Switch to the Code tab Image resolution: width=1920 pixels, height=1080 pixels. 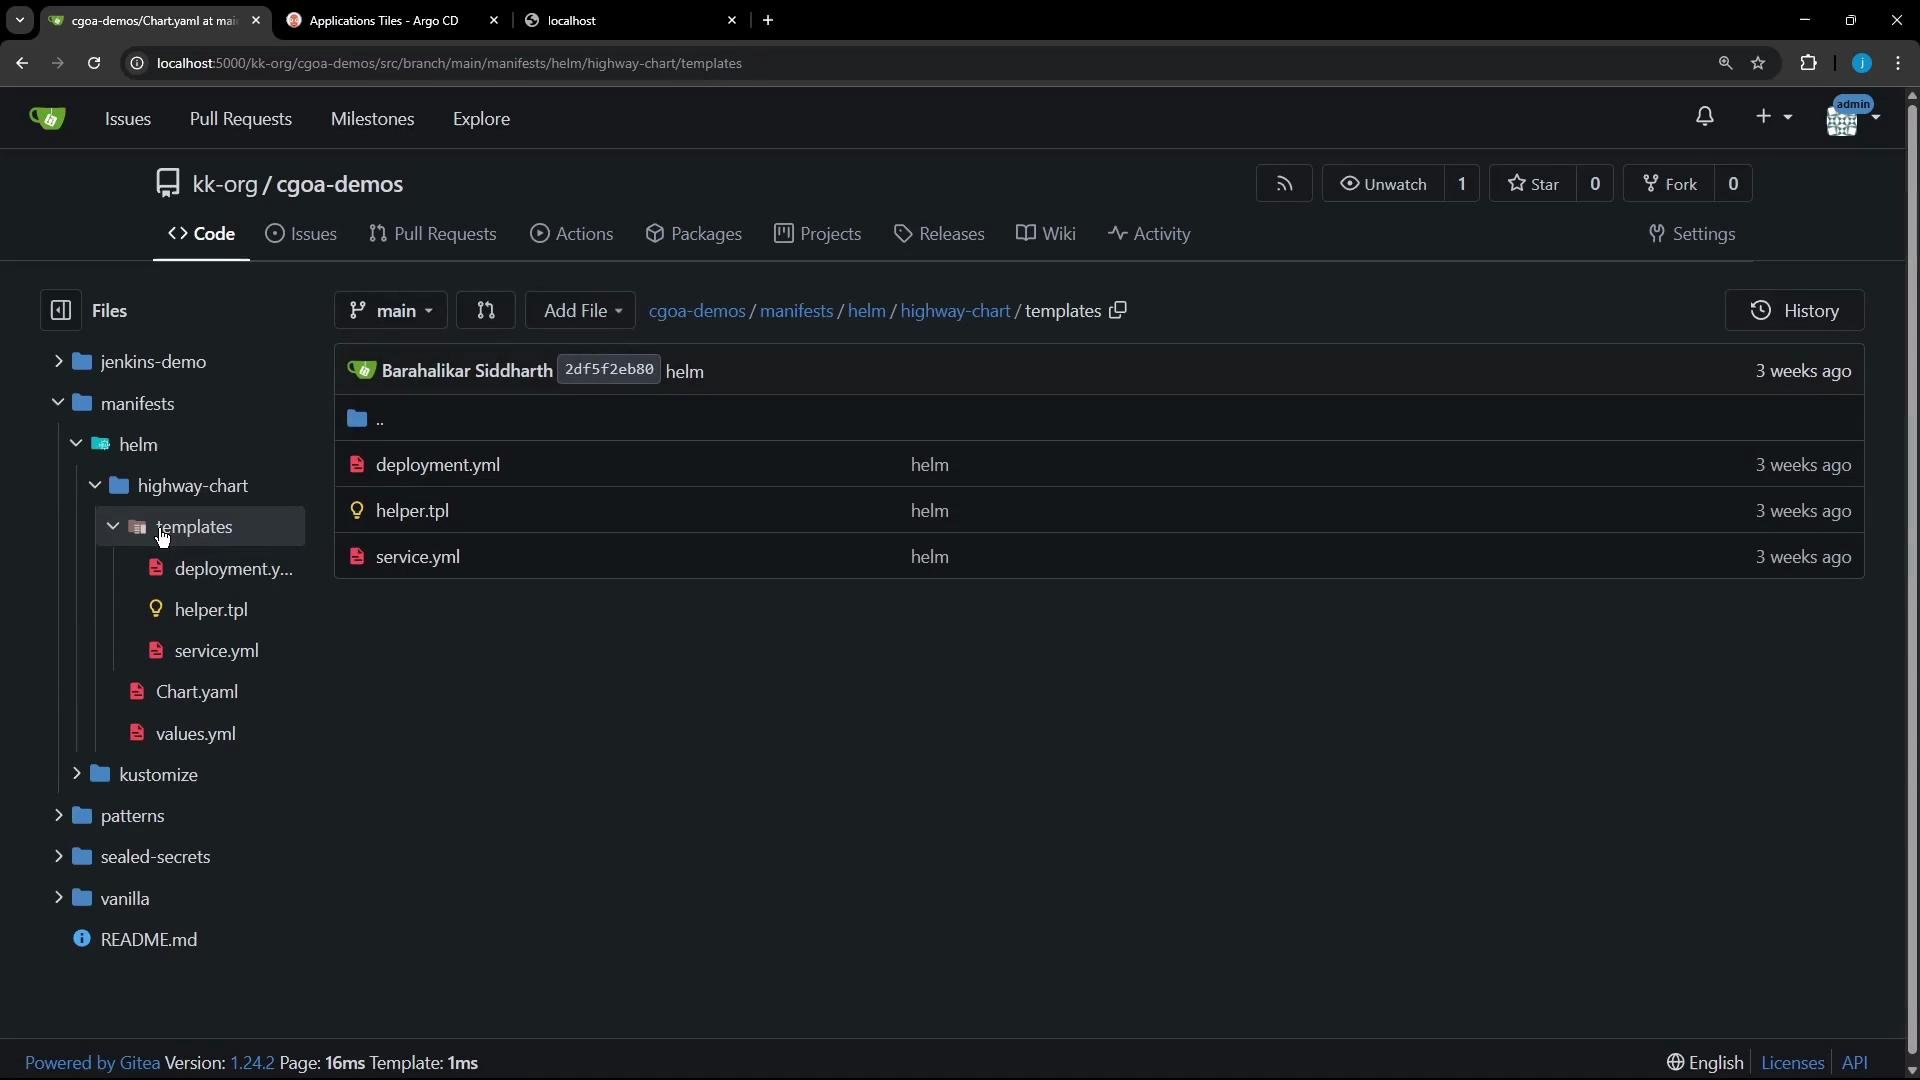click(201, 234)
